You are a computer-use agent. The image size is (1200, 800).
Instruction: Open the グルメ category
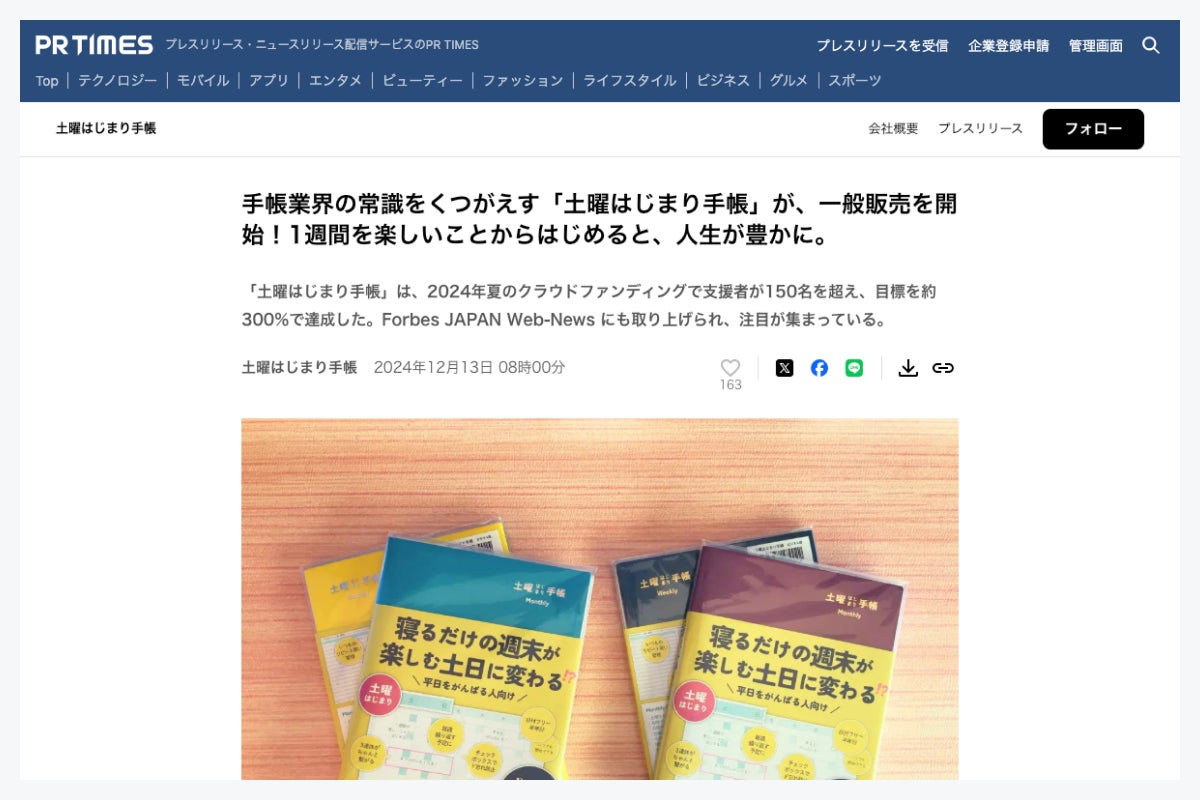coord(789,81)
